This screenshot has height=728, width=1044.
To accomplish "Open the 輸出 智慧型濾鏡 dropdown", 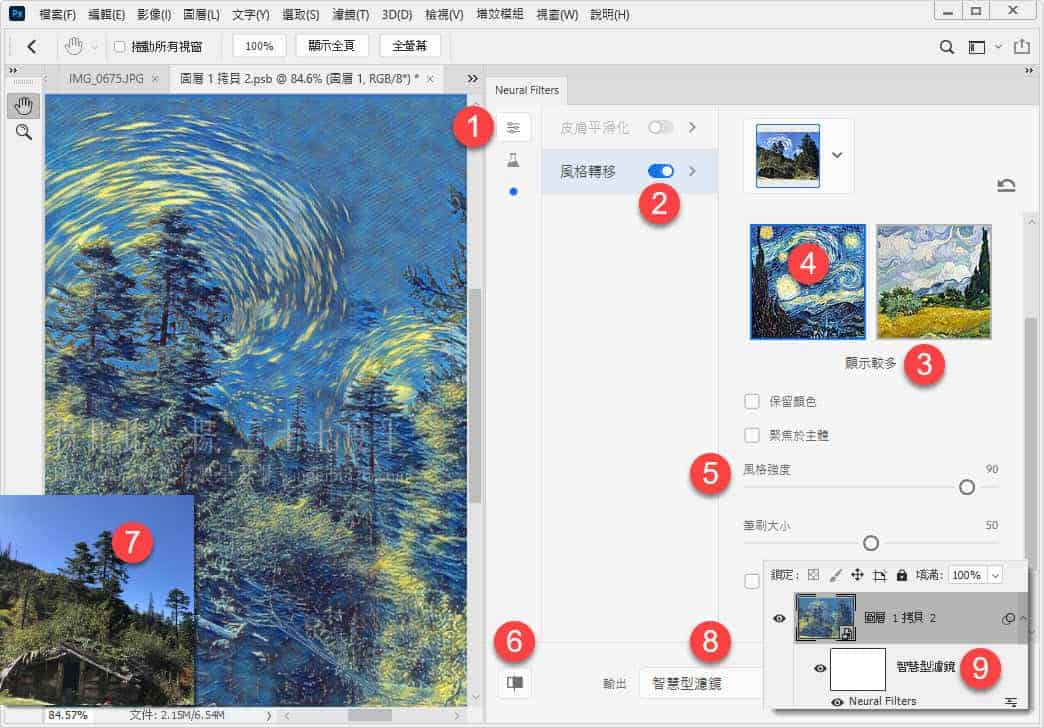I will pyautogui.click(x=700, y=683).
